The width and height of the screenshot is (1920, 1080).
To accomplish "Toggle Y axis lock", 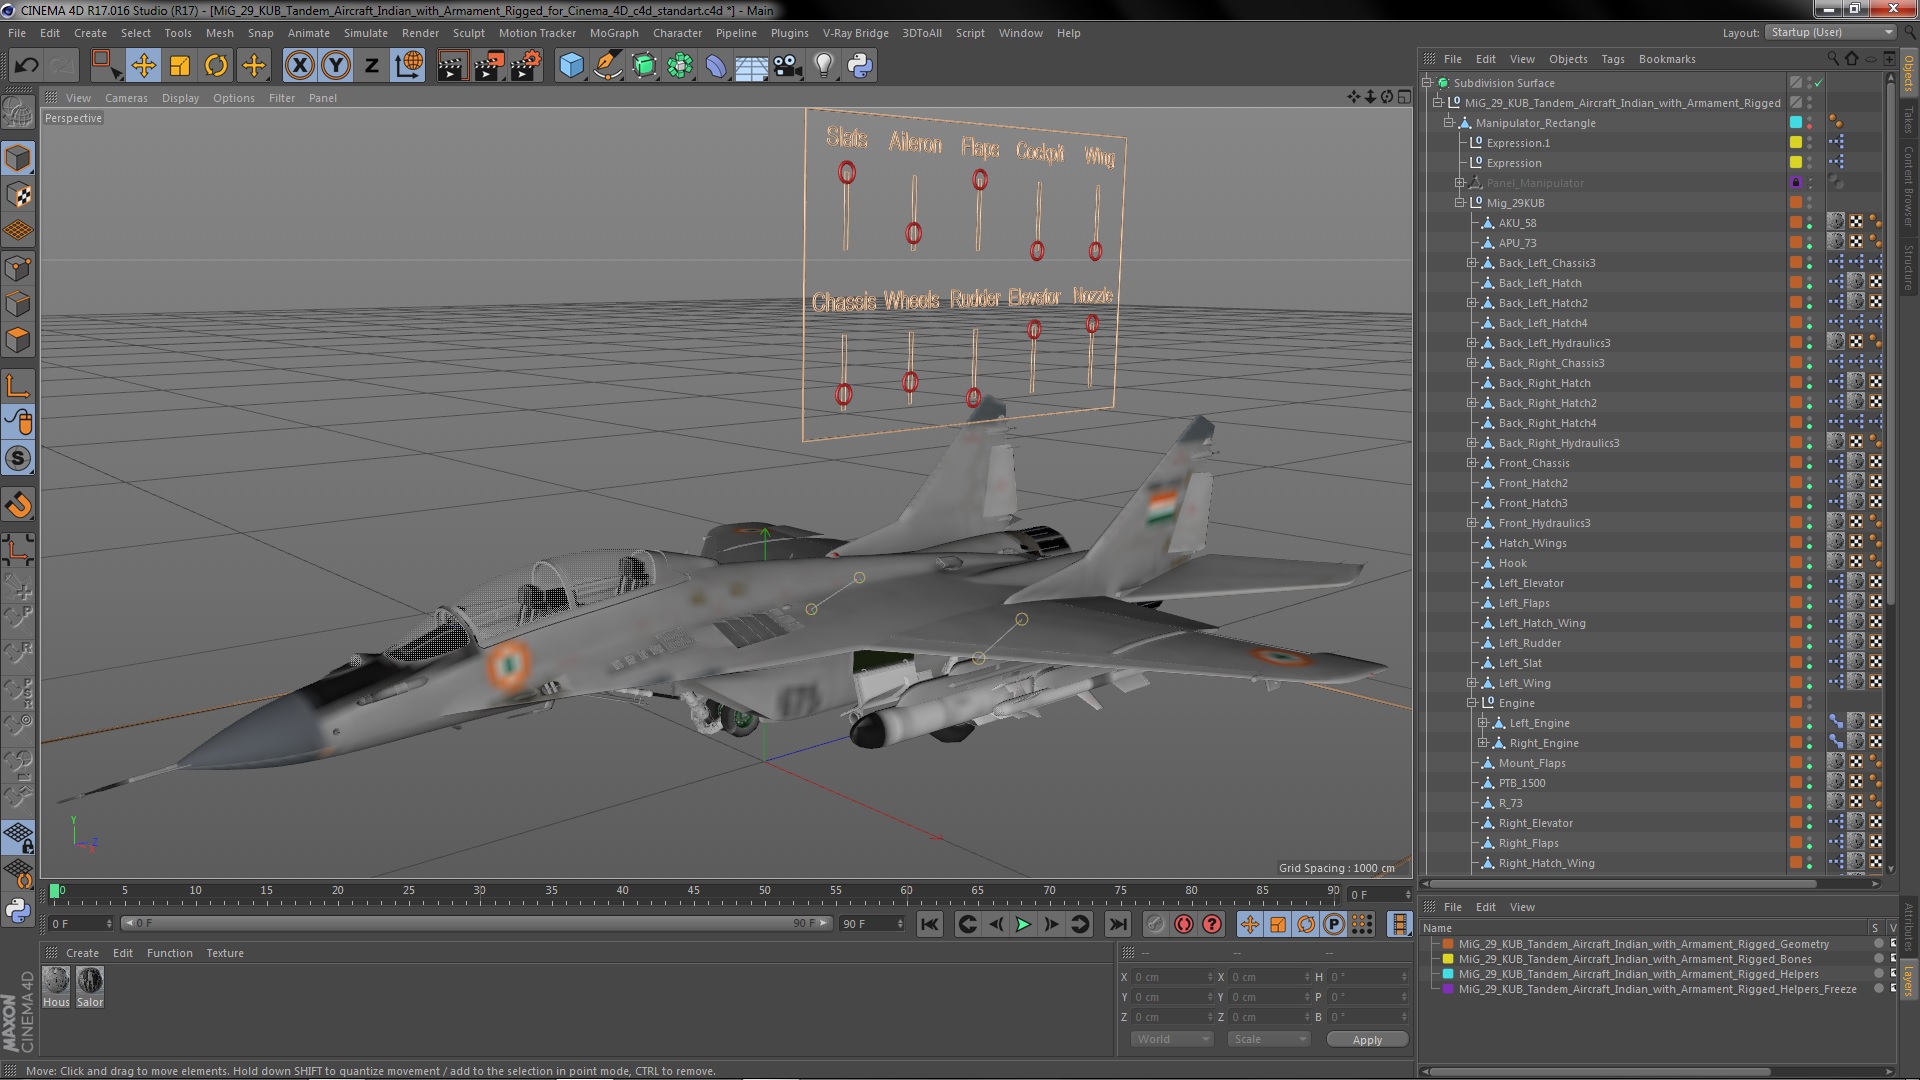I will (x=336, y=66).
